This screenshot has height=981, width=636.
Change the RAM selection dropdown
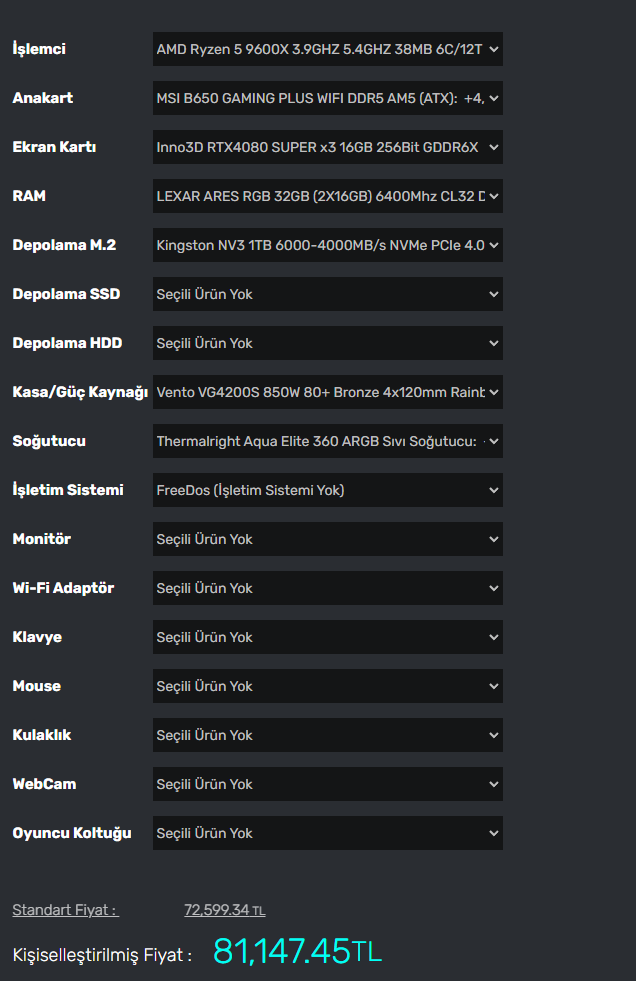(x=327, y=196)
